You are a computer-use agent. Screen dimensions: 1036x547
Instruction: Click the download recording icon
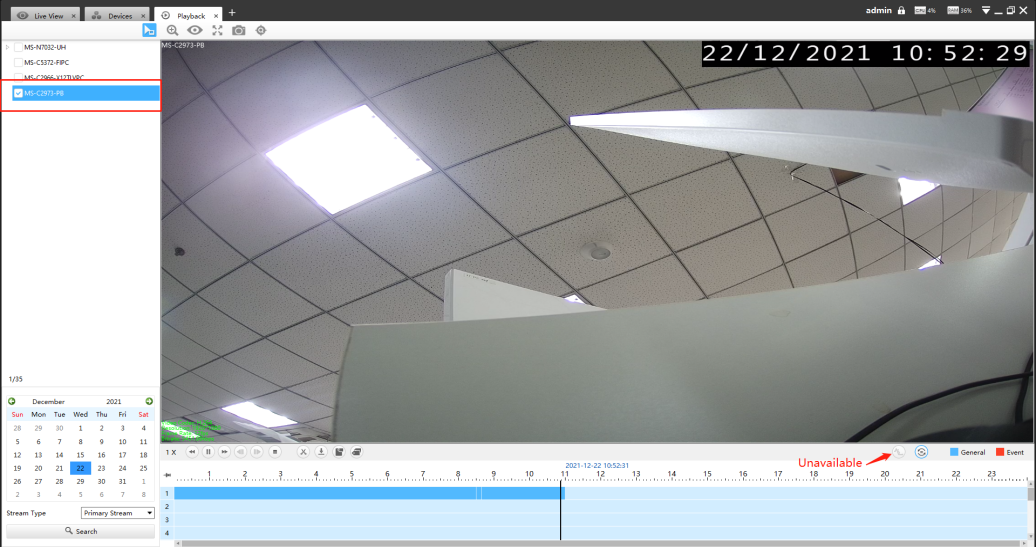(321, 452)
